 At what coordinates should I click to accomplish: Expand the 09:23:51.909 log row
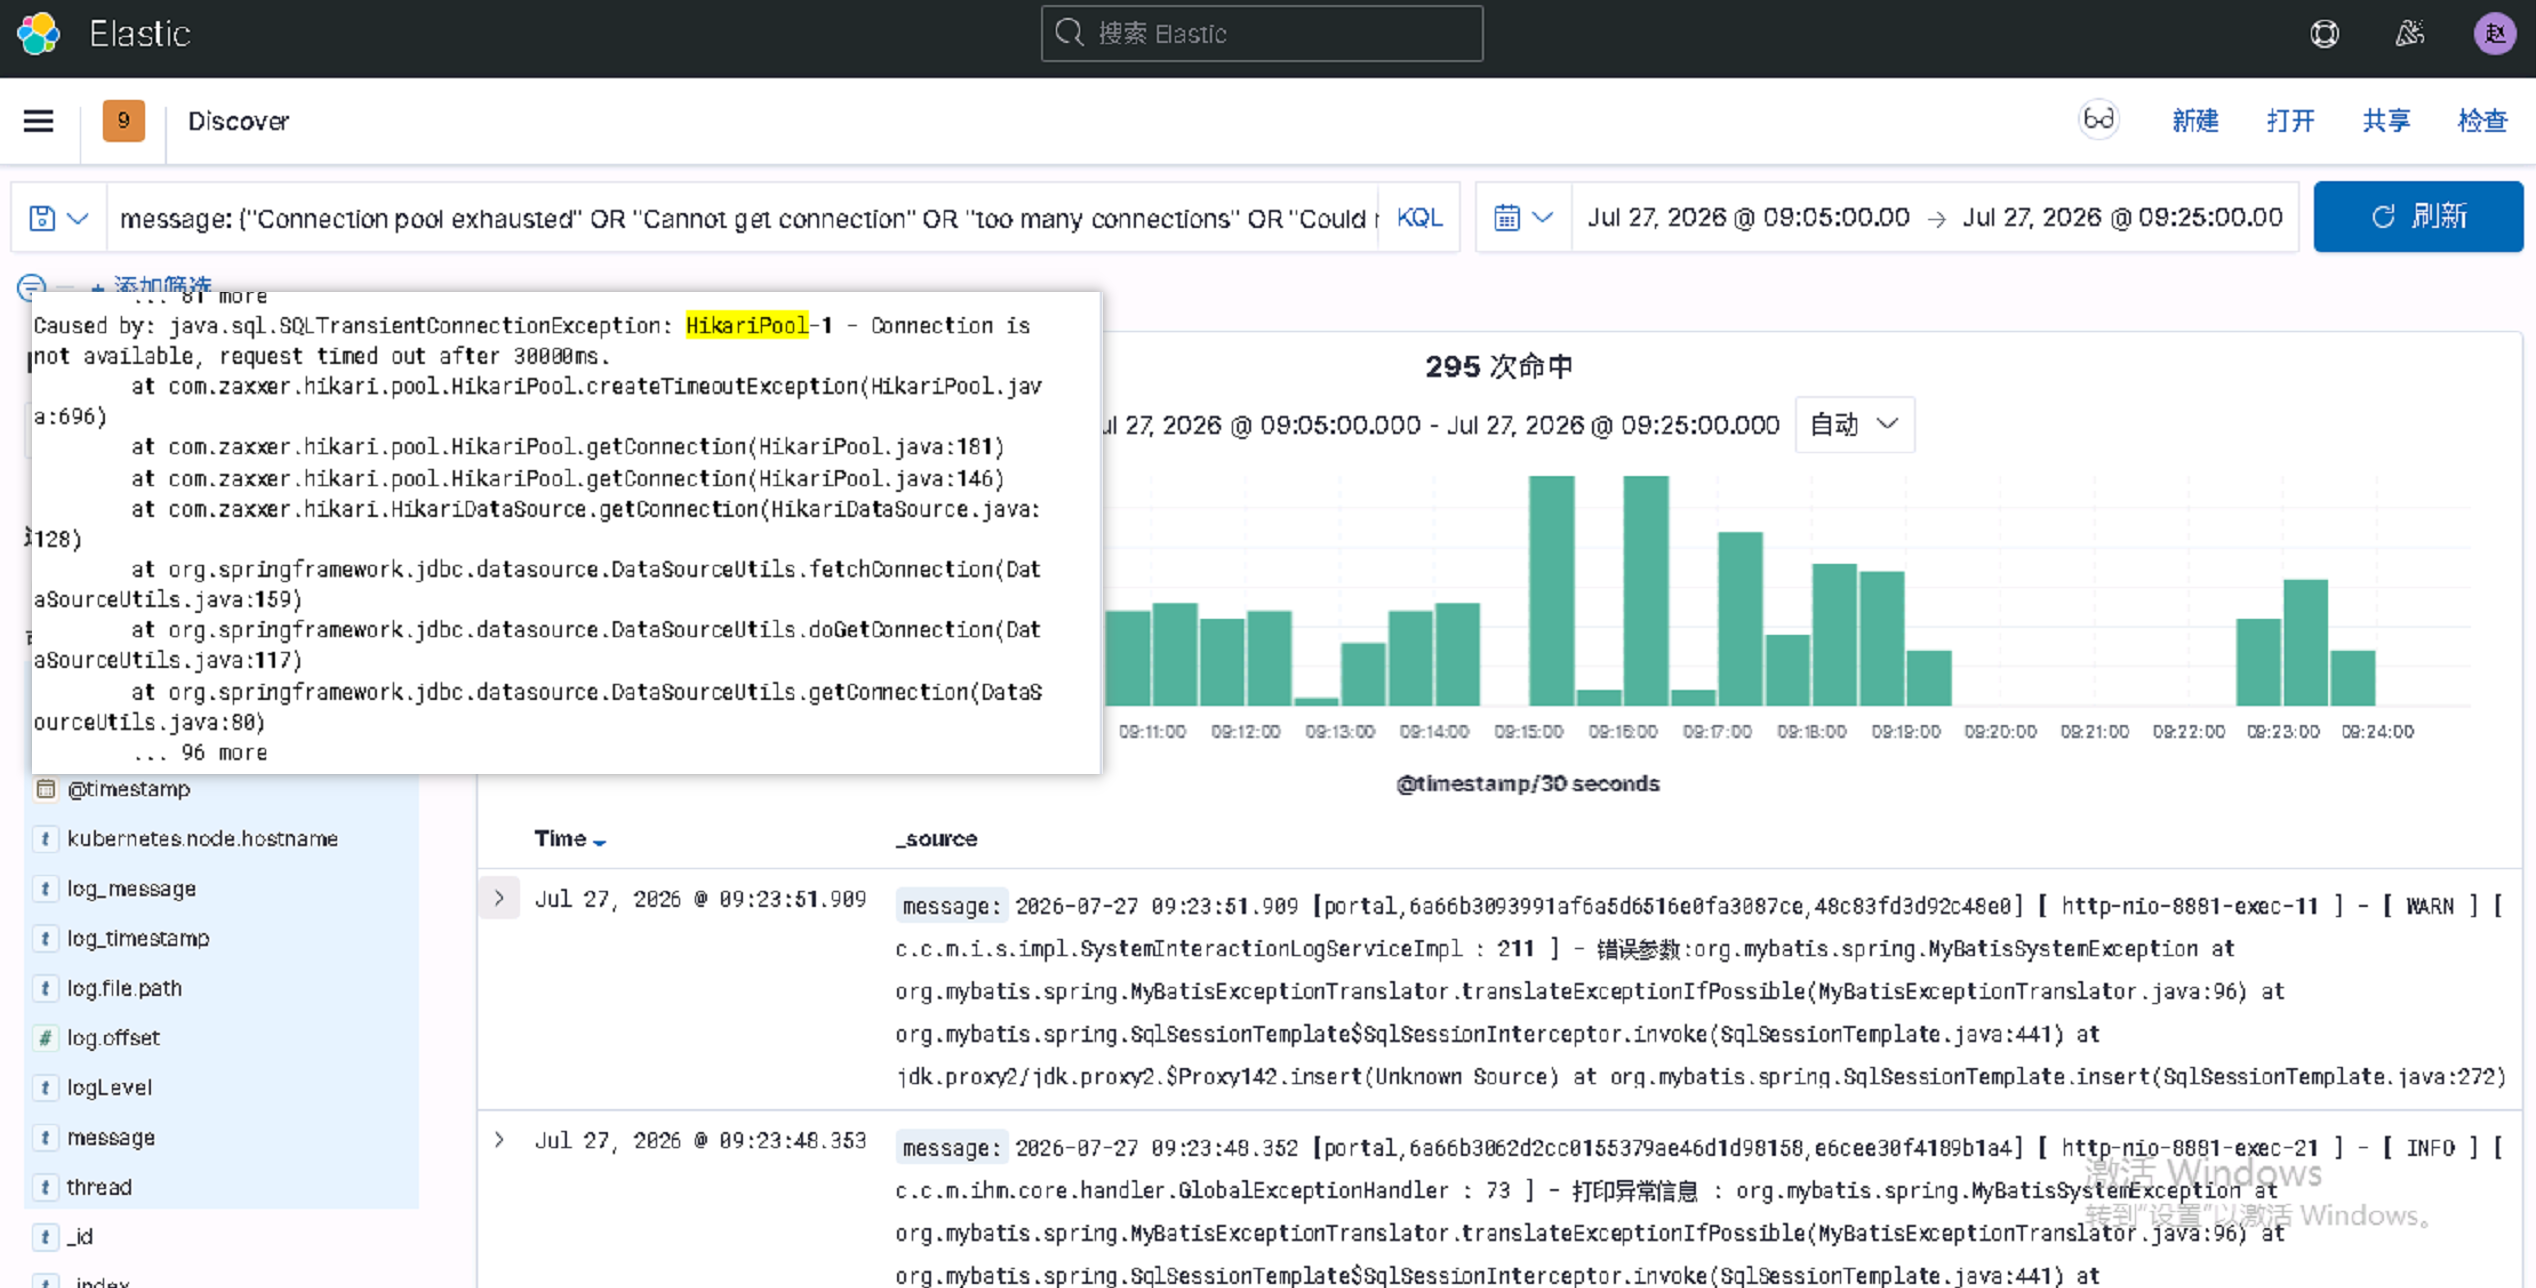pos(499,898)
